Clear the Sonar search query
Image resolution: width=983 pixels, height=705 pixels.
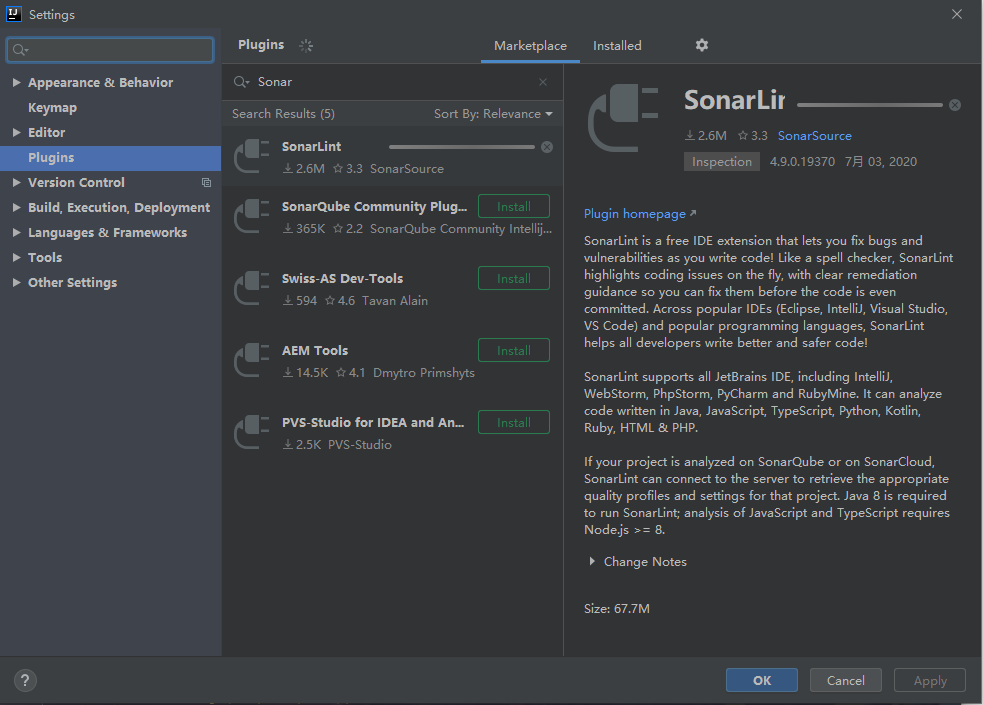(543, 82)
